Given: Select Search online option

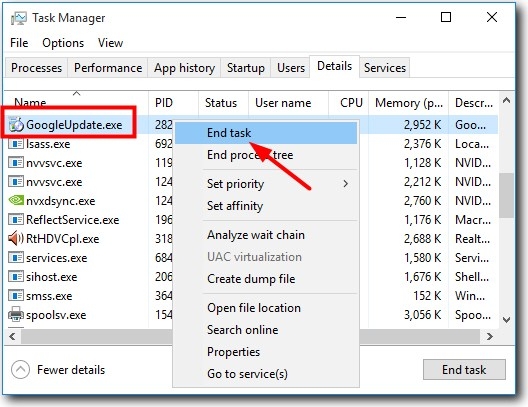Looking at the screenshot, I should click(x=266, y=330).
